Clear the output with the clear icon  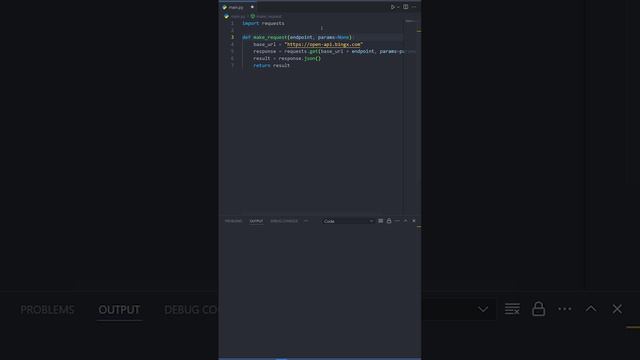[x=380, y=221]
